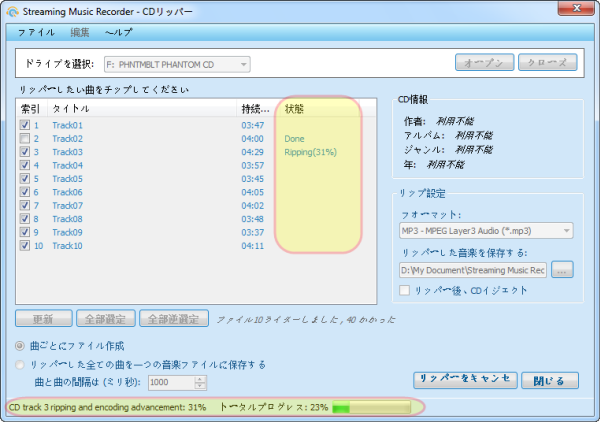Click the 03:37 duration of Track09
The width and height of the screenshot is (600, 422).
pos(253,232)
